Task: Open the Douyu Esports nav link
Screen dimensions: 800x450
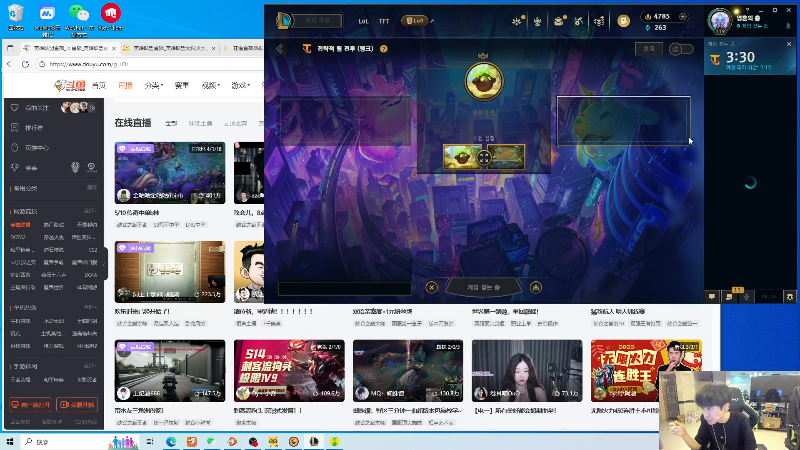Action: coord(182,85)
